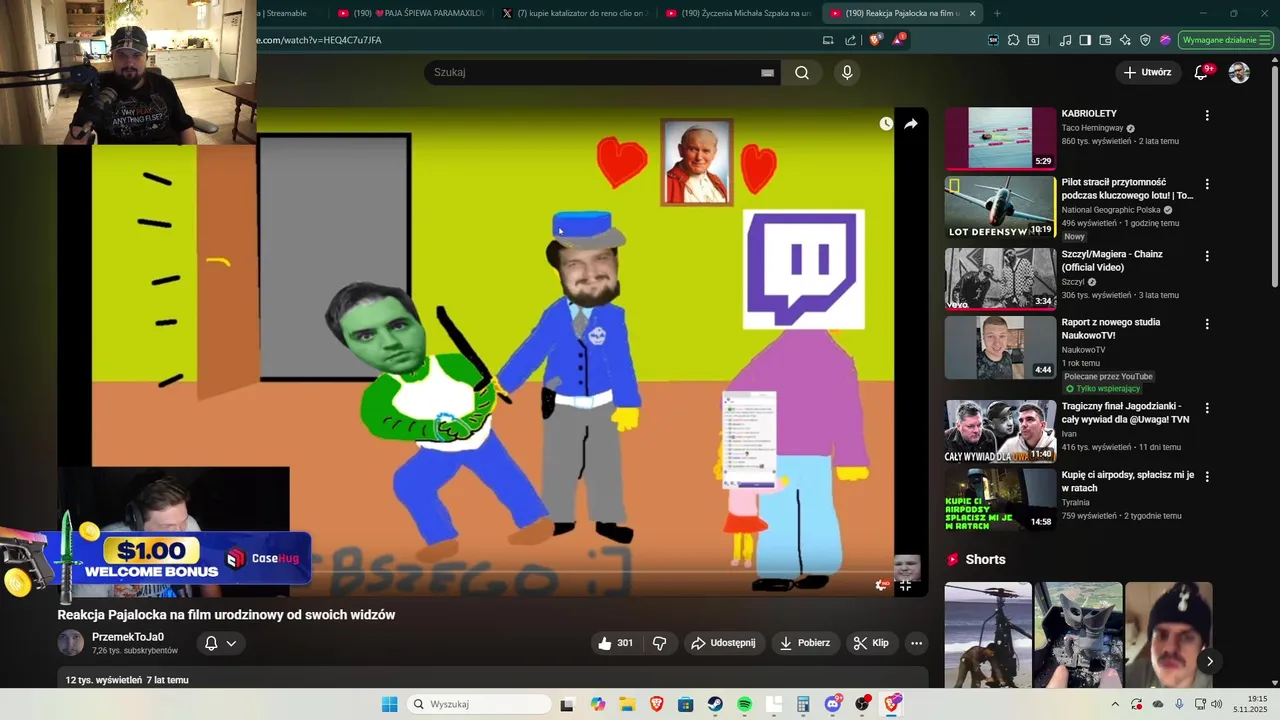
Task: Open the Wymagane działanie browser menu
Action: (1226, 40)
